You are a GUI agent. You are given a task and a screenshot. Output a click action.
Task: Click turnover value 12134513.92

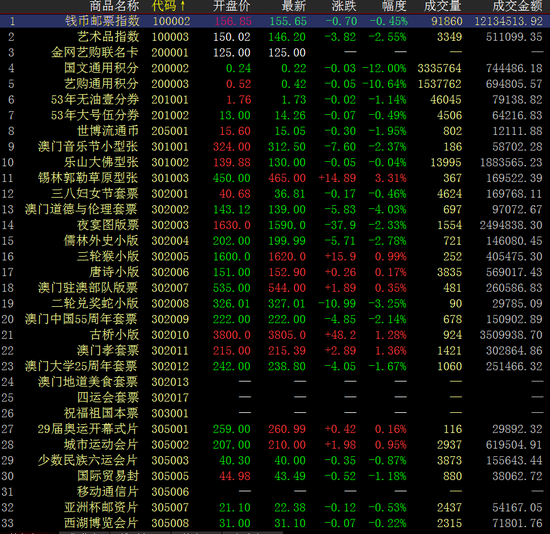point(509,21)
